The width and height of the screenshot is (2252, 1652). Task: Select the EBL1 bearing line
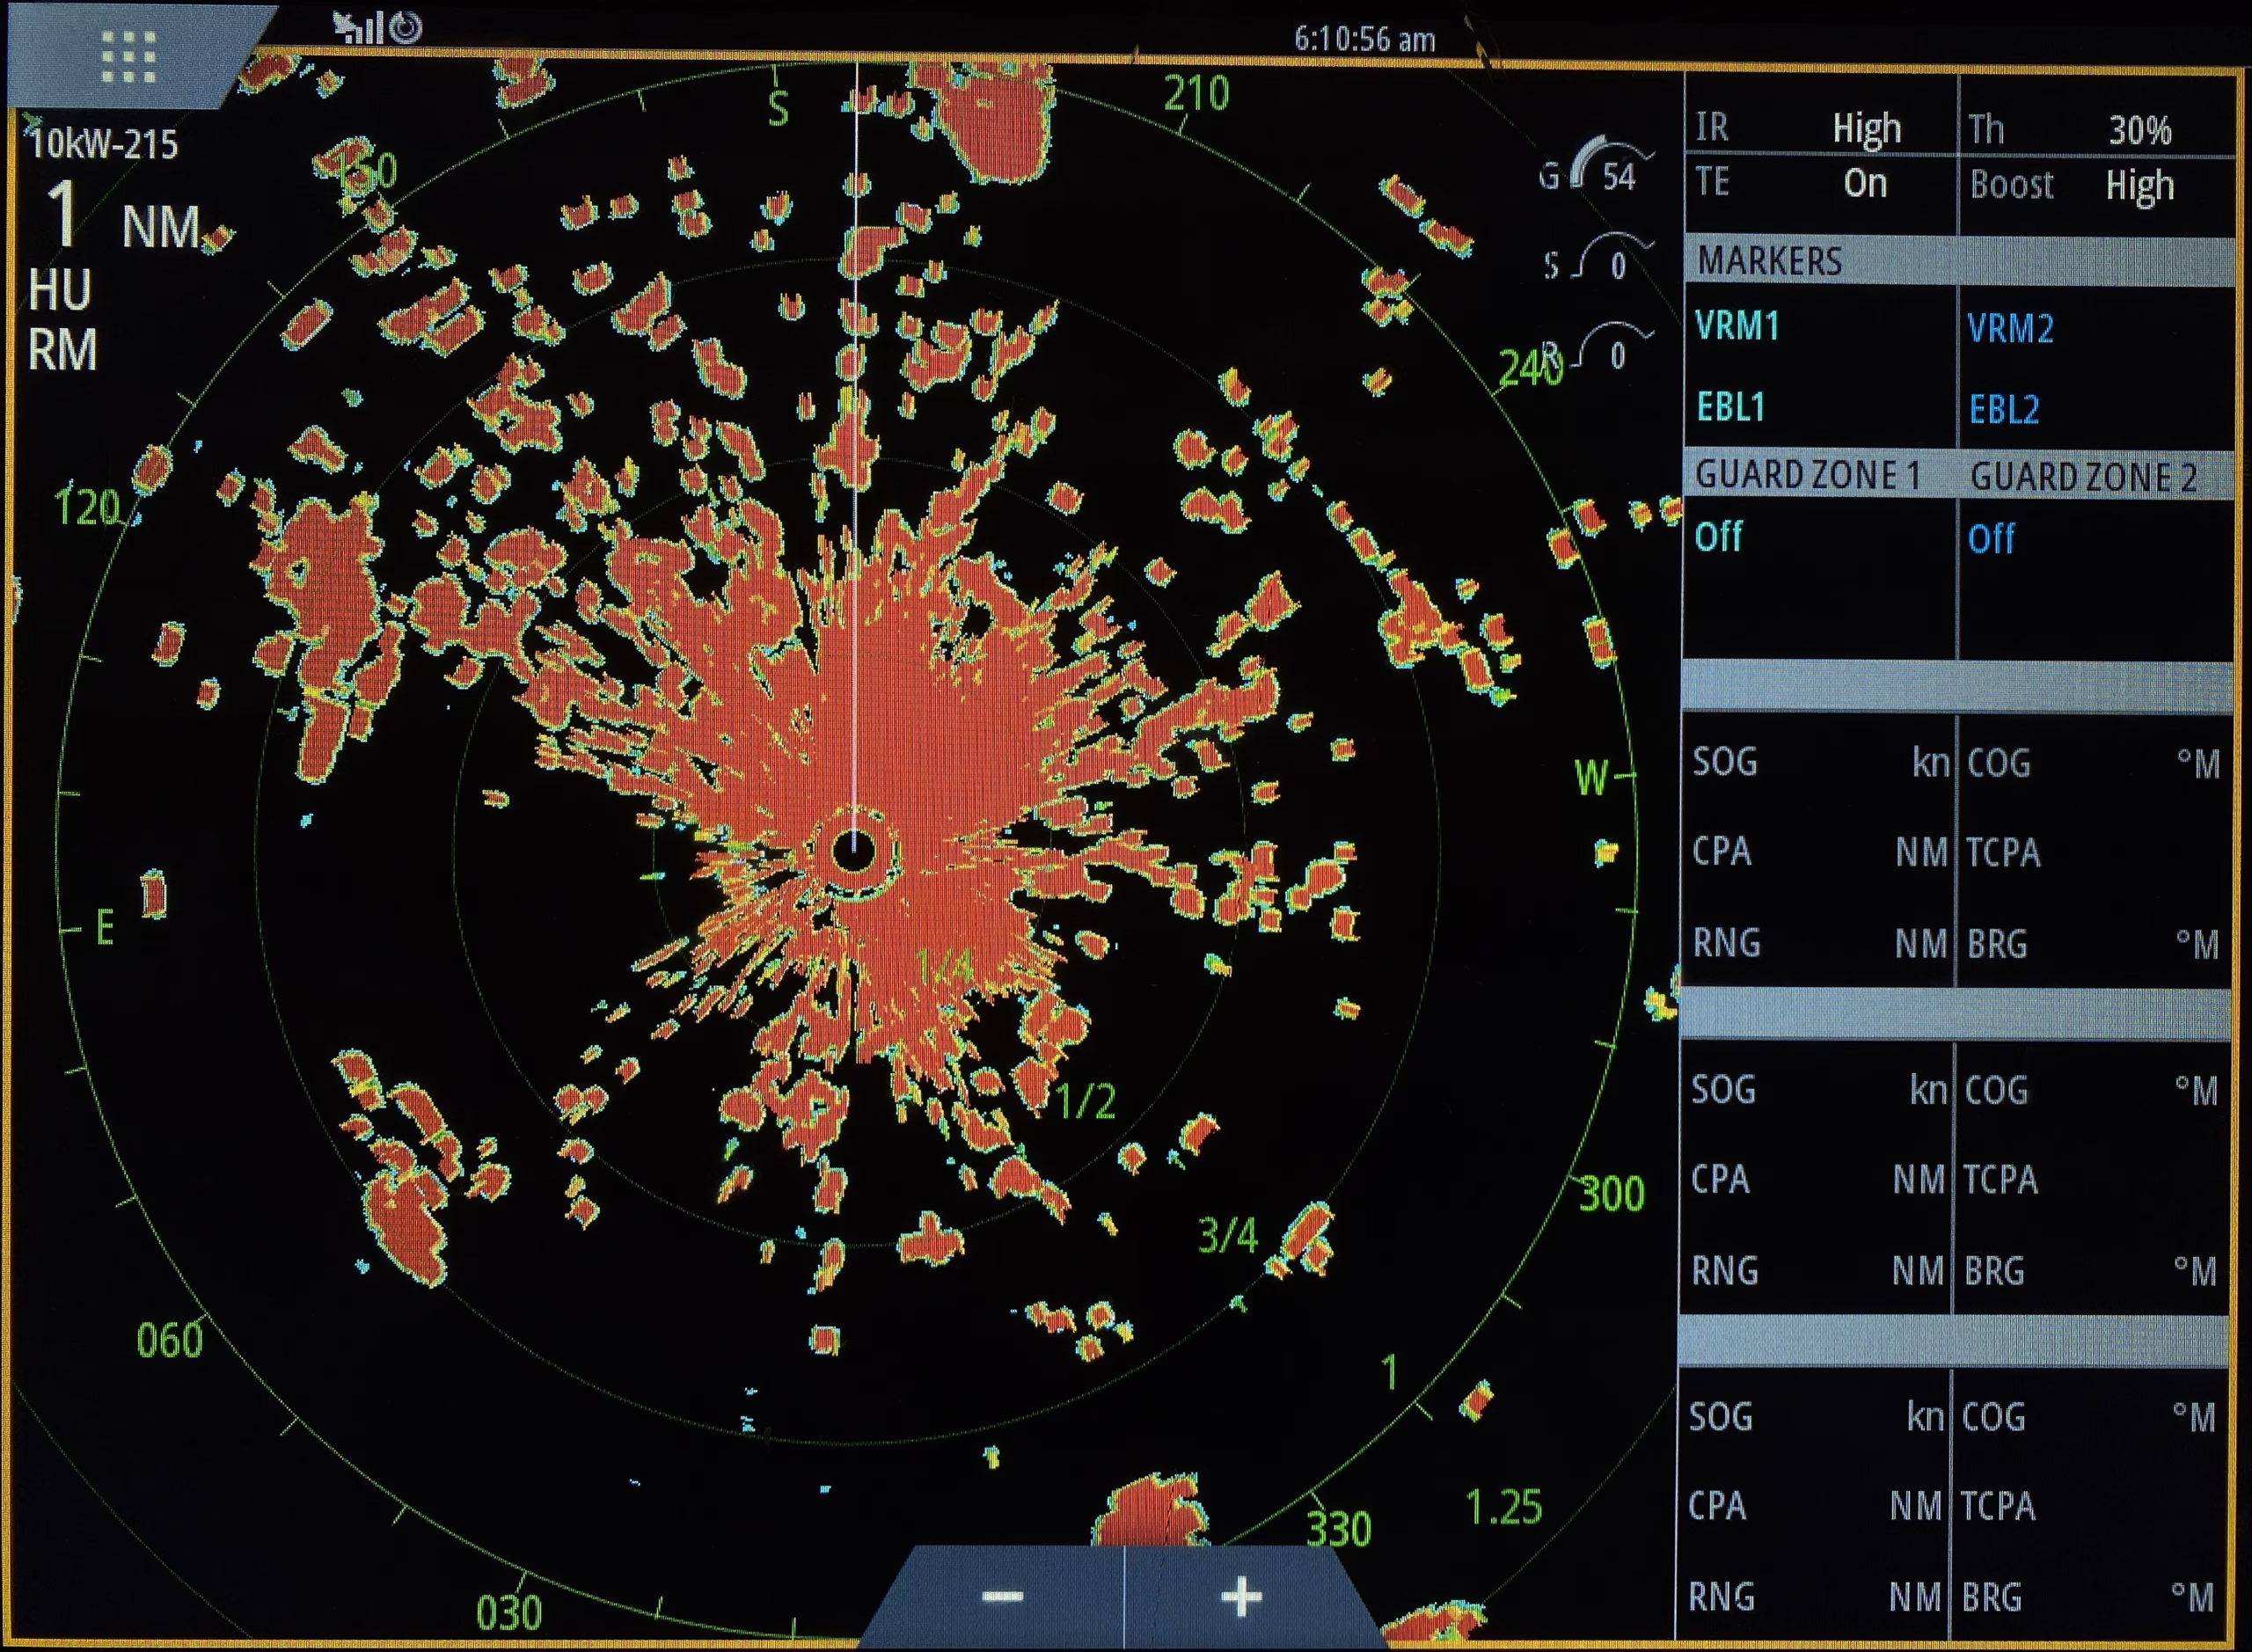1731,407
